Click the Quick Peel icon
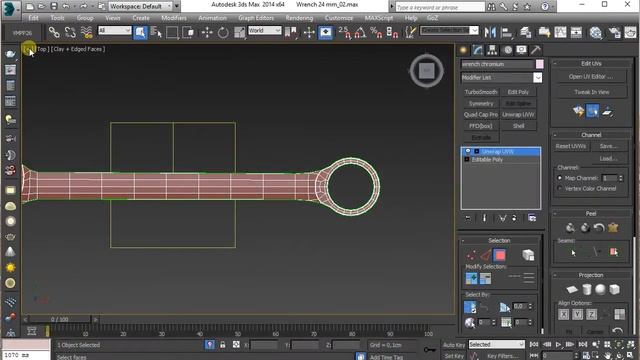The width and height of the screenshot is (640, 360). pos(570,227)
